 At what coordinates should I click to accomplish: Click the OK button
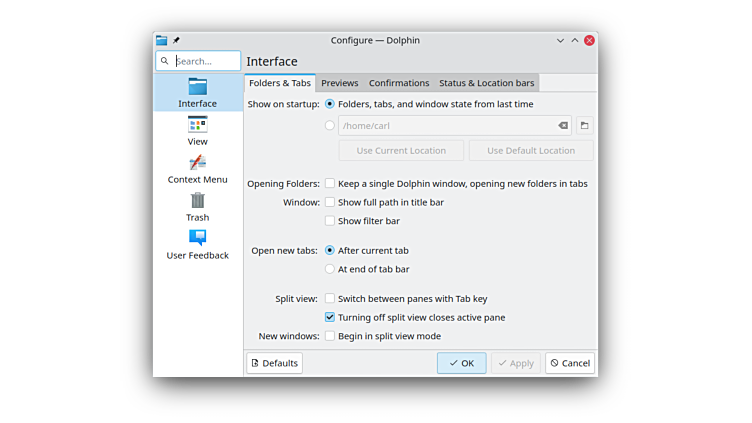(x=461, y=363)
